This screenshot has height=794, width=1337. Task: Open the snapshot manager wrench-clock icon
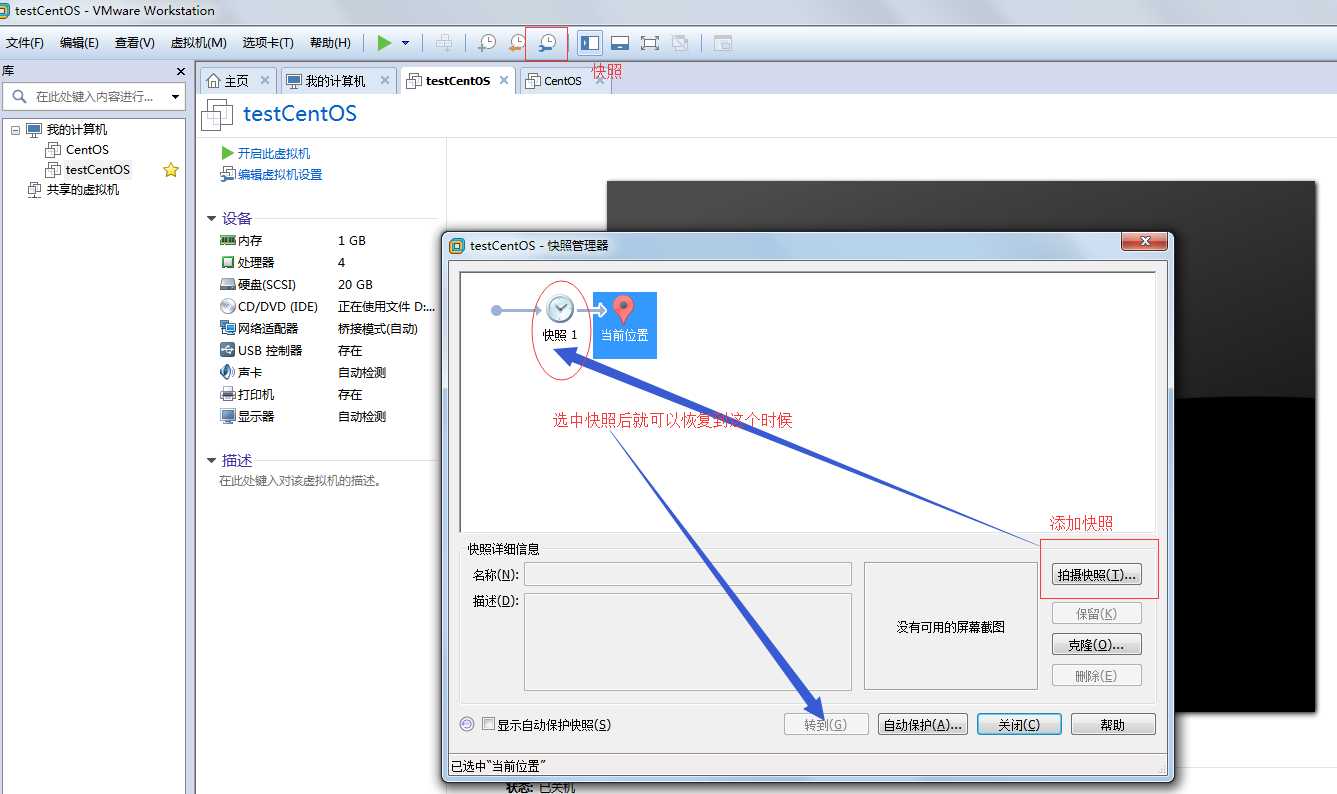point(547,43)
